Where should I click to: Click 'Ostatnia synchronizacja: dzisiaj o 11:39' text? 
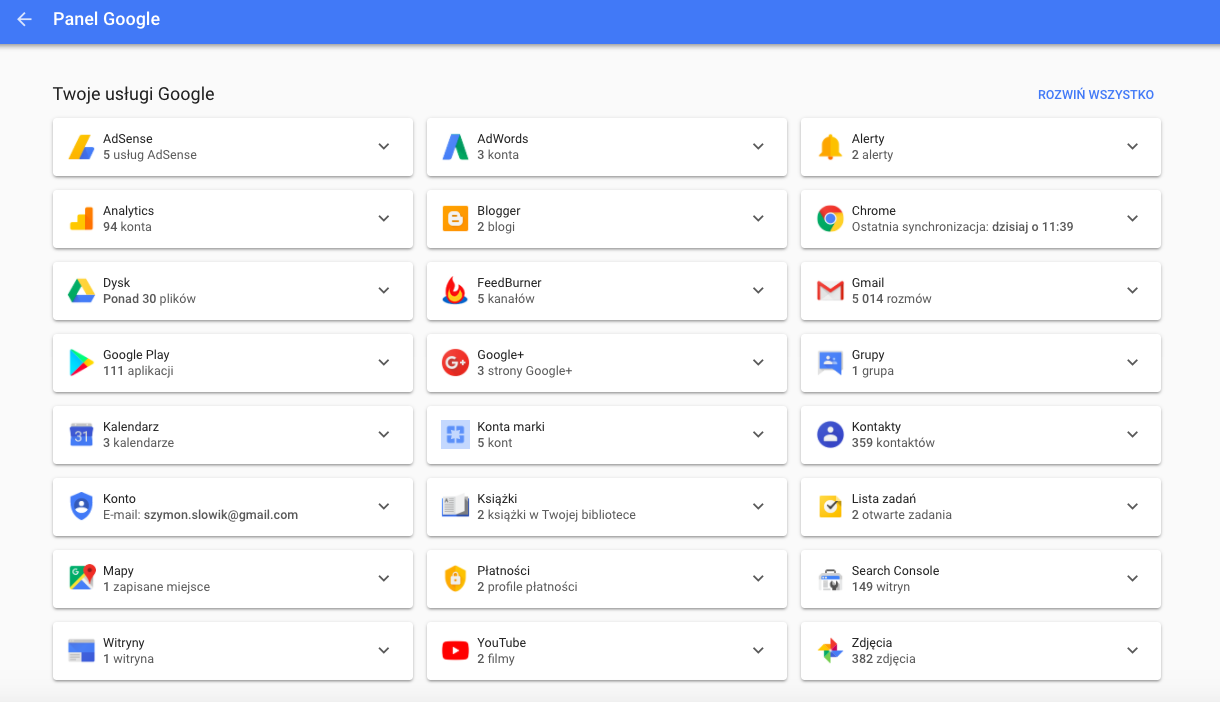pos(962,227)
